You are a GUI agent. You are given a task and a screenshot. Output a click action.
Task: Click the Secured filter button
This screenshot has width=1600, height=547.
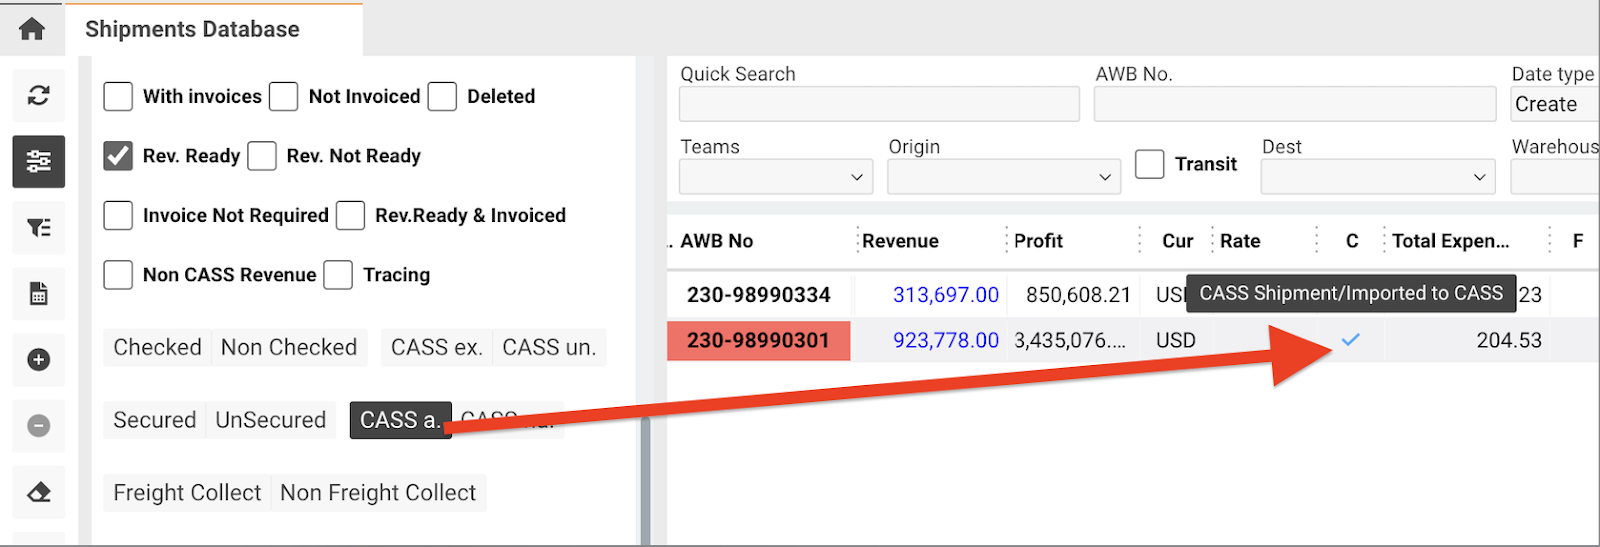coord(155,420)
